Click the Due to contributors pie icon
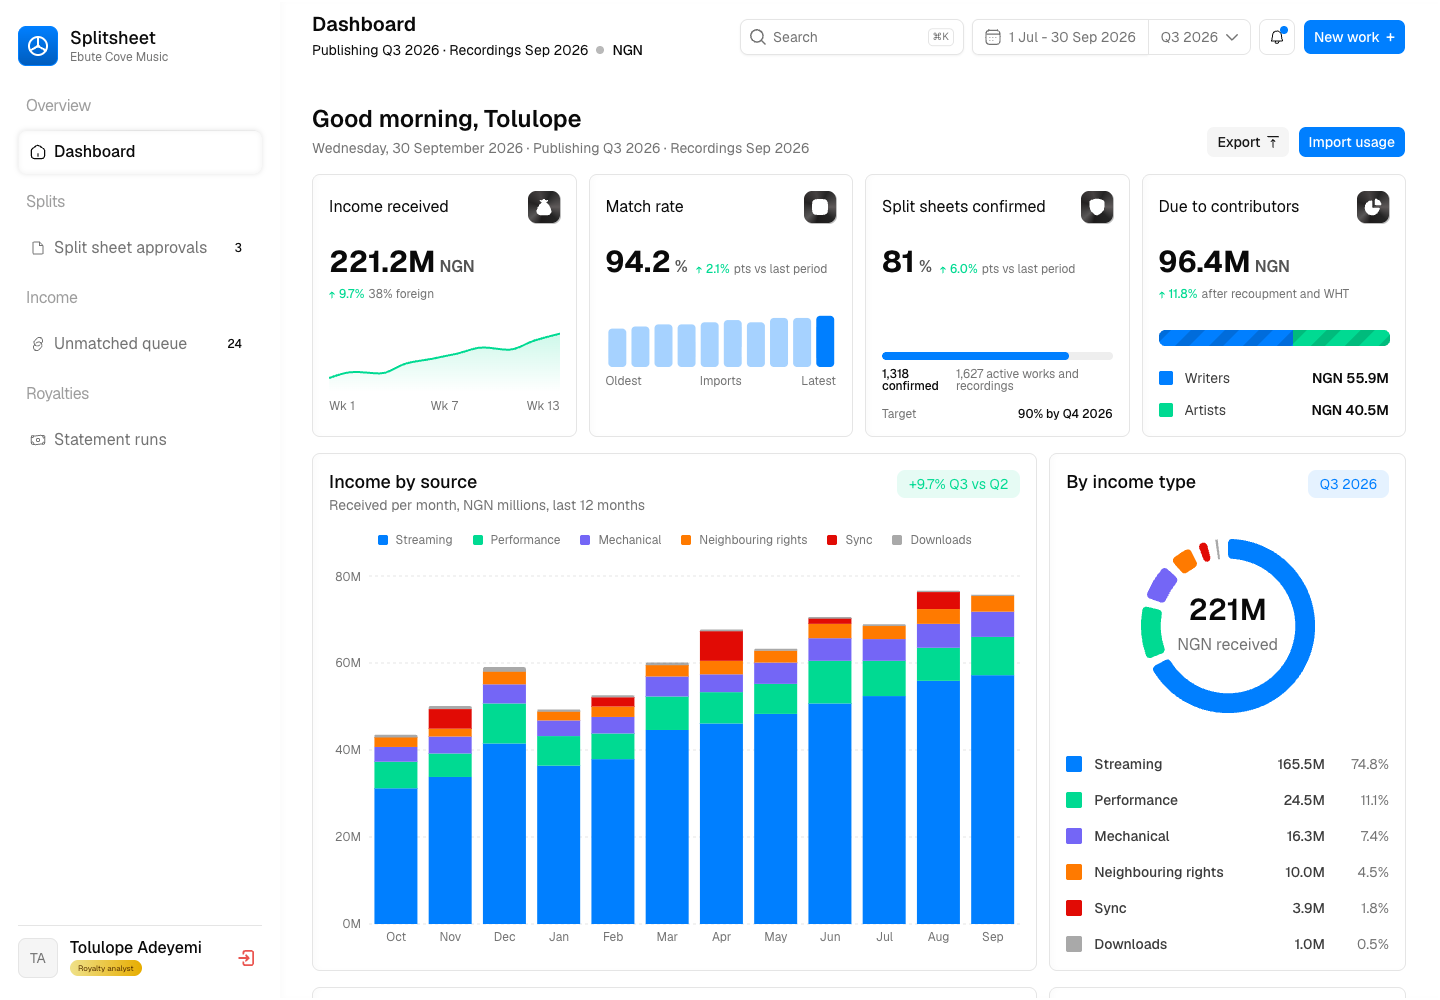Image resolution: width=1440 pixels, height=1000 pixels. click(x=1373, y=207)
